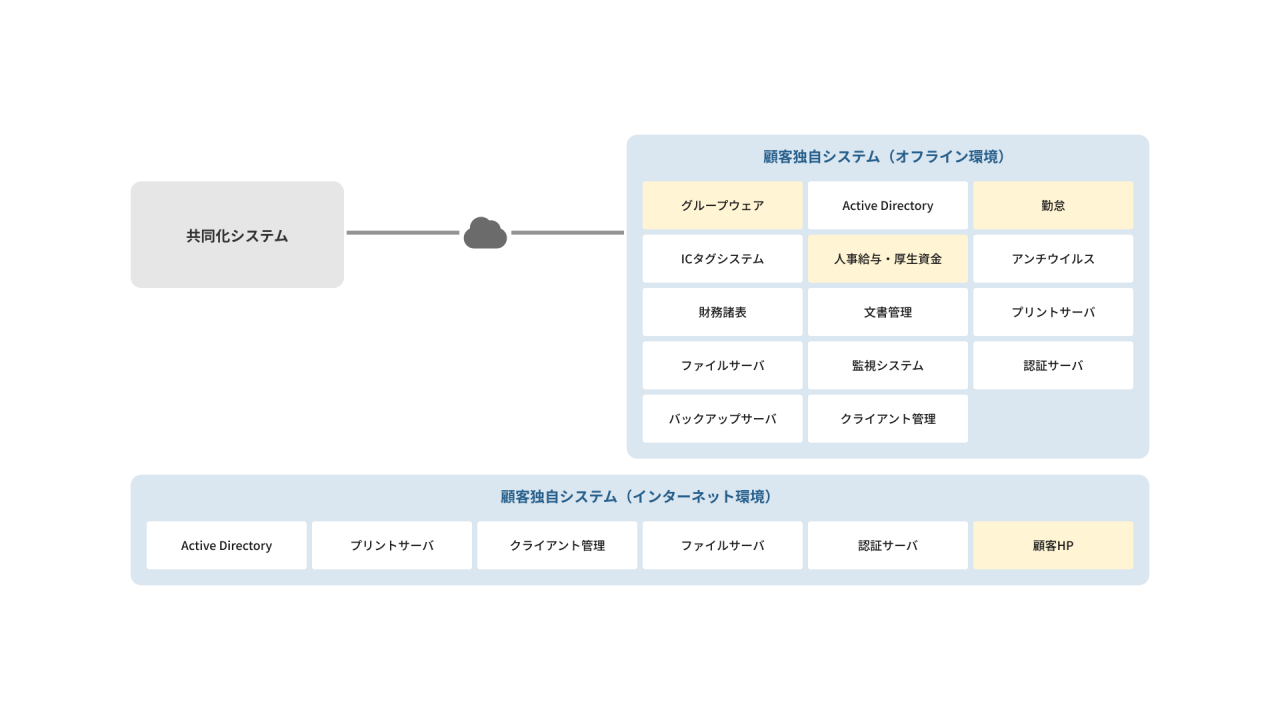Screen dimensions: 1280x720
Task: Click the グループウェア box
Action: tap(722, 205)
